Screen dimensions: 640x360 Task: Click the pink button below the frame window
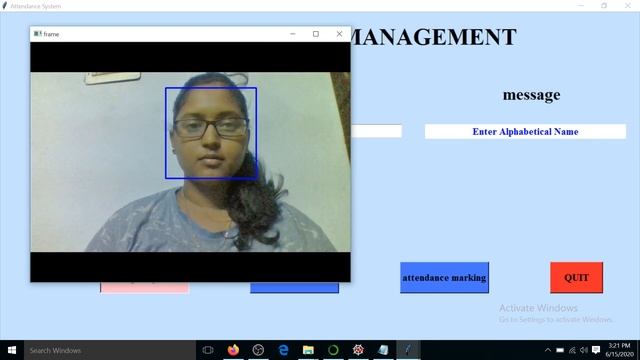tap(144, 287)
